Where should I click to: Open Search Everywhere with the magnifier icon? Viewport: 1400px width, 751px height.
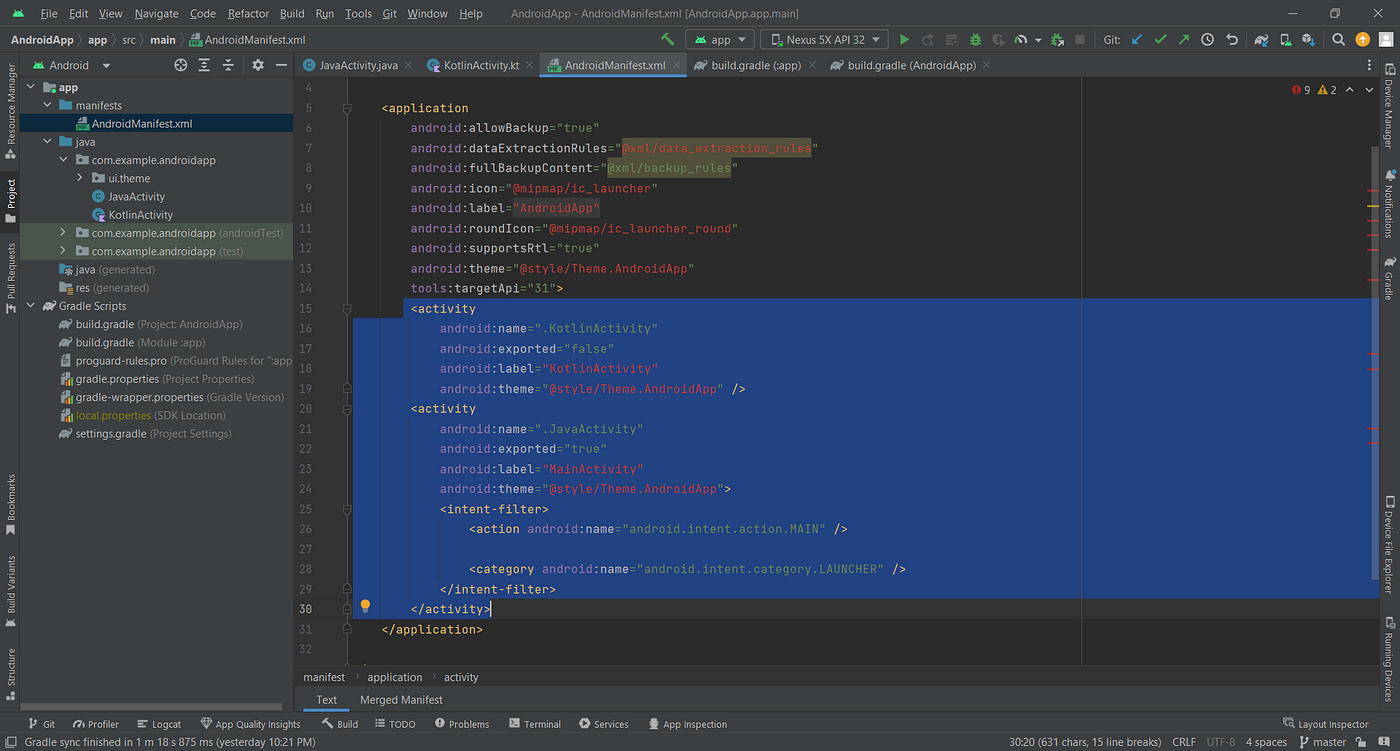click(x=1338, y=39)
